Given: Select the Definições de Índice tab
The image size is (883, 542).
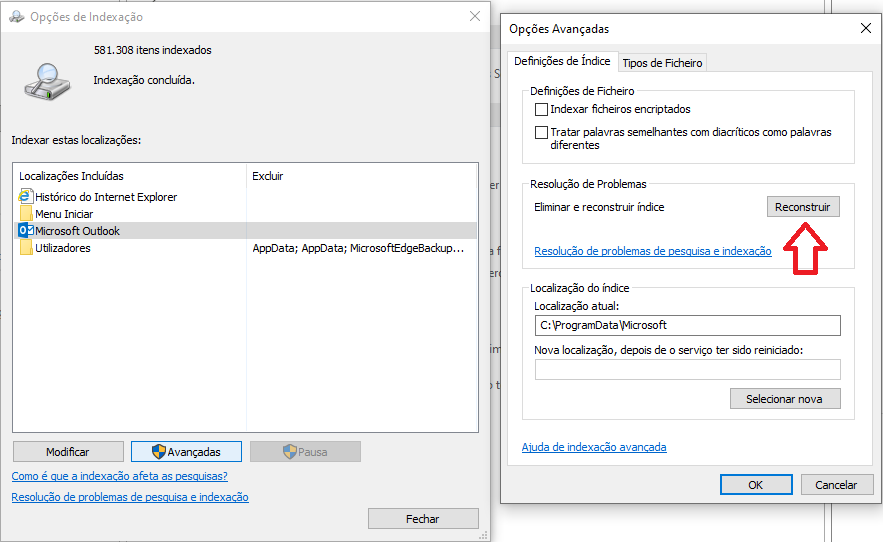Looking at the screenshot, I should [563, 61].
